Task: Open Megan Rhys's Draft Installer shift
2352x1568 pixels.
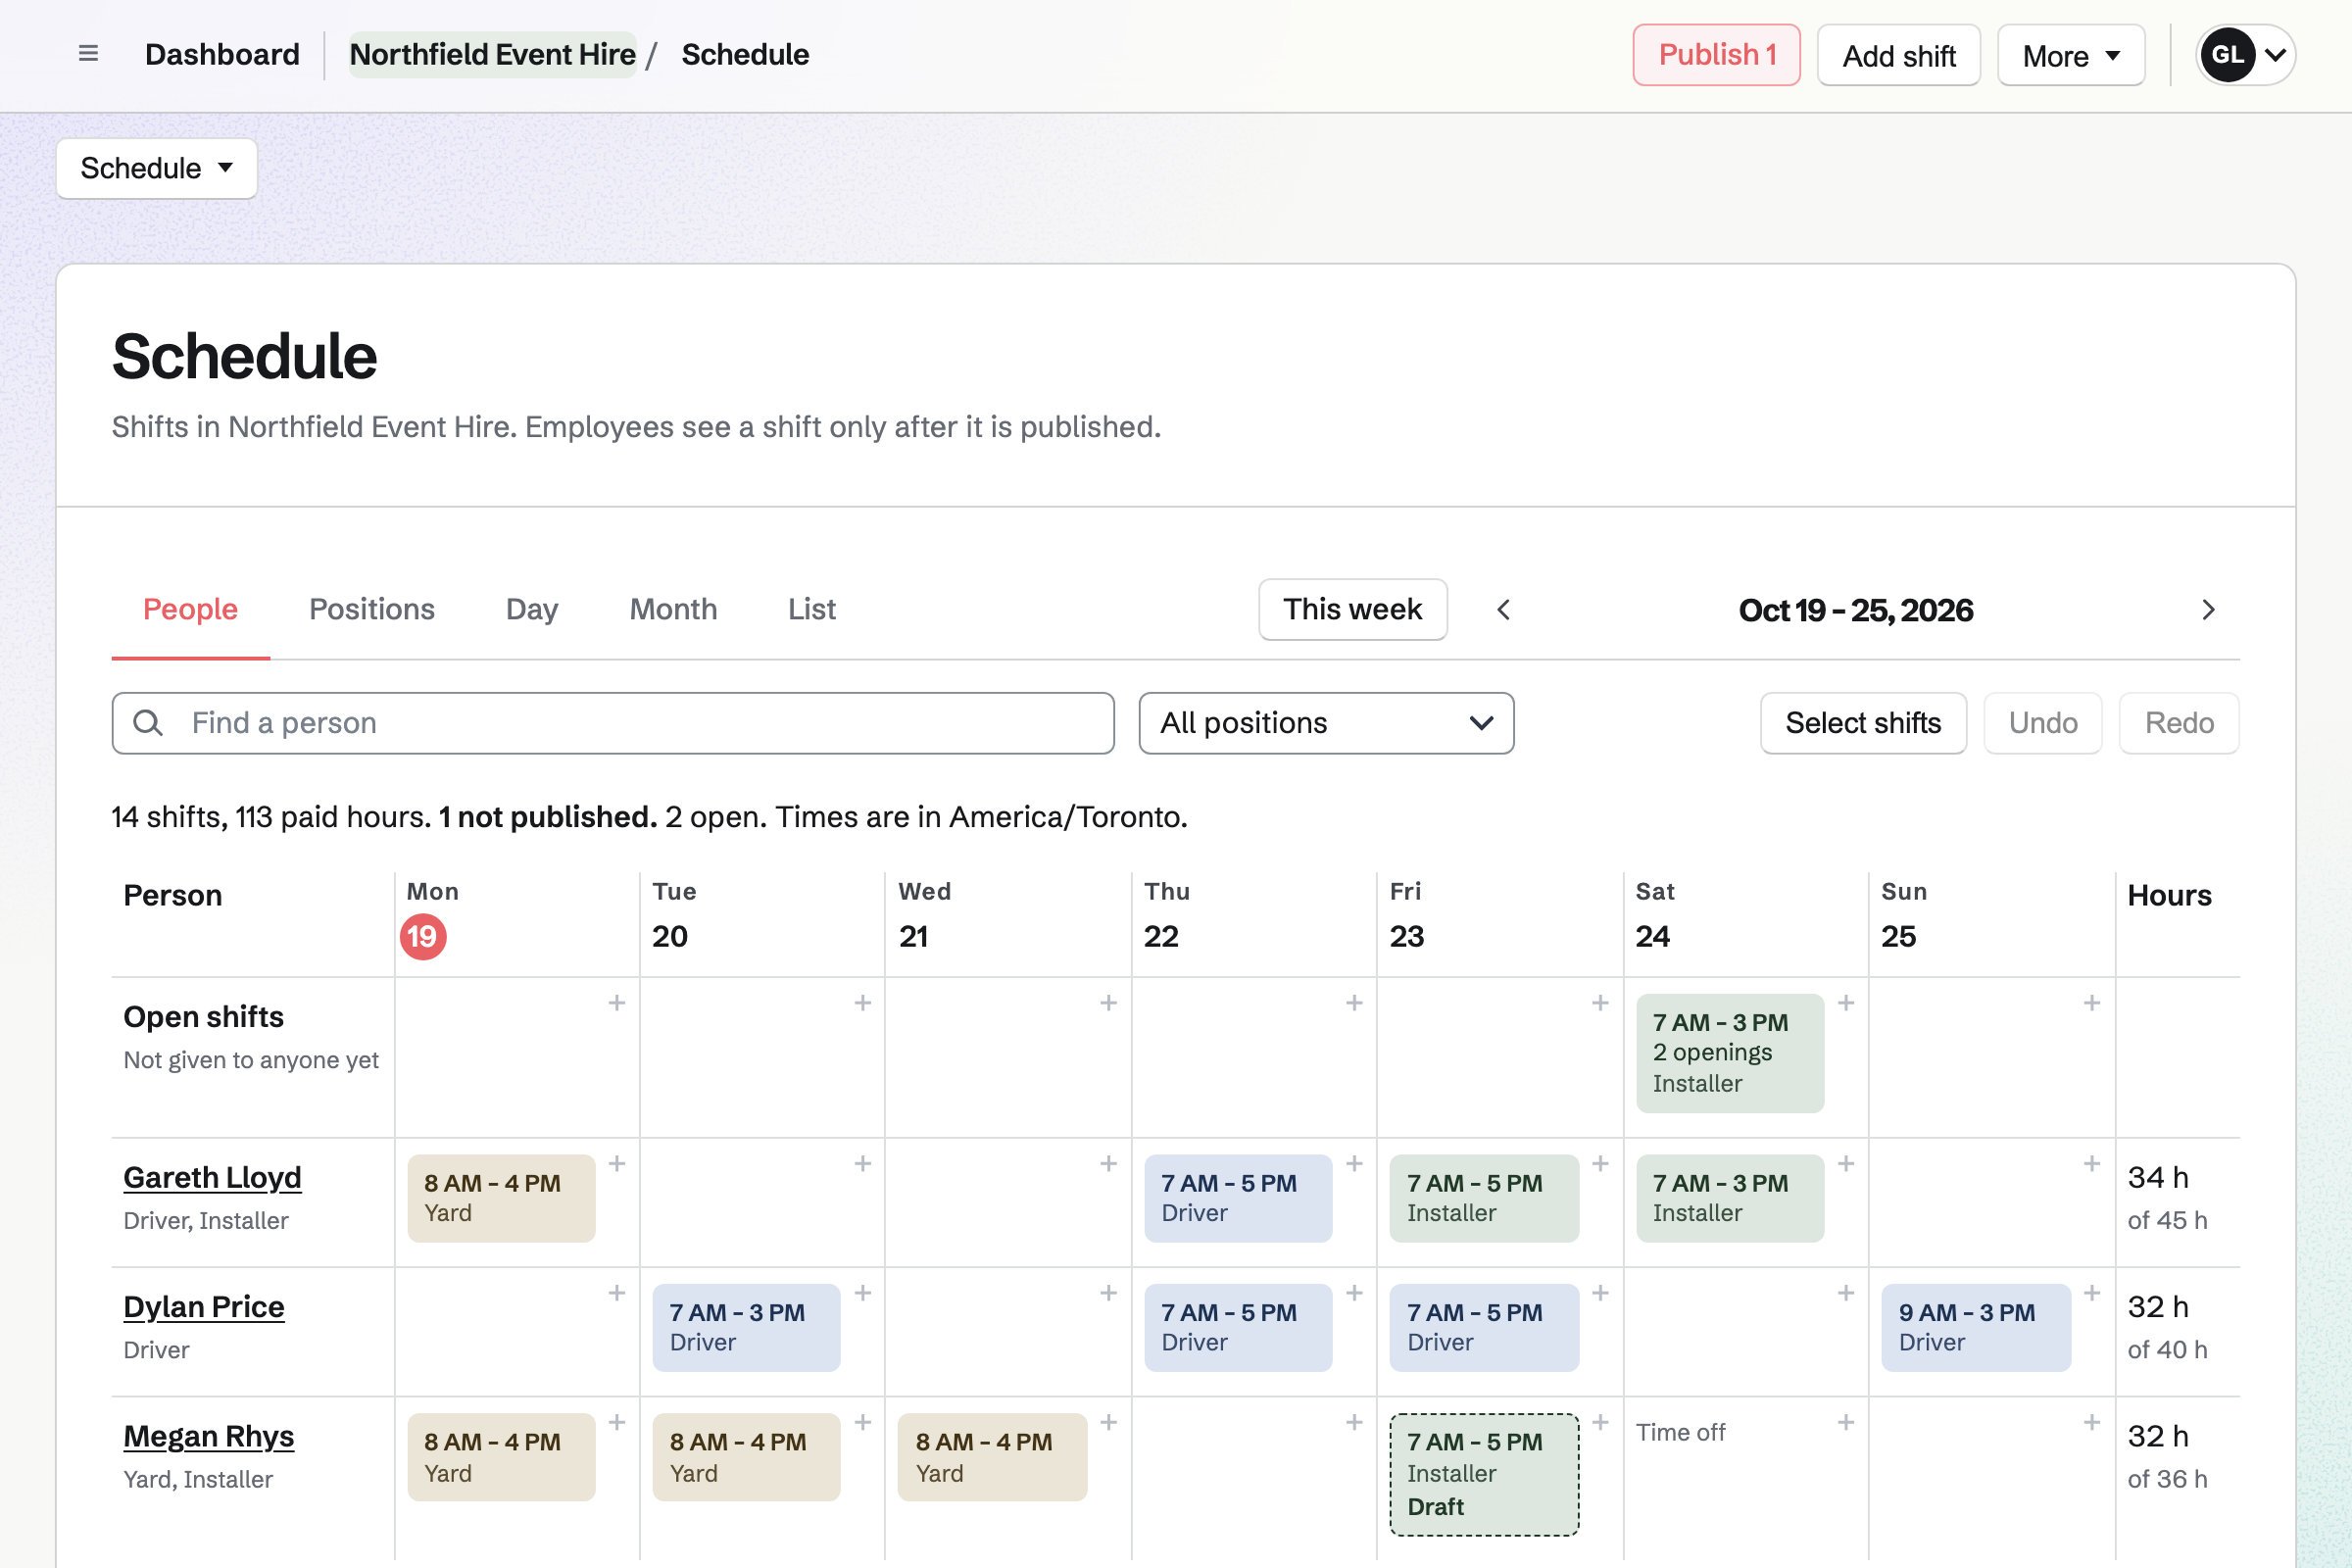Action: tap(1484, 1474)
